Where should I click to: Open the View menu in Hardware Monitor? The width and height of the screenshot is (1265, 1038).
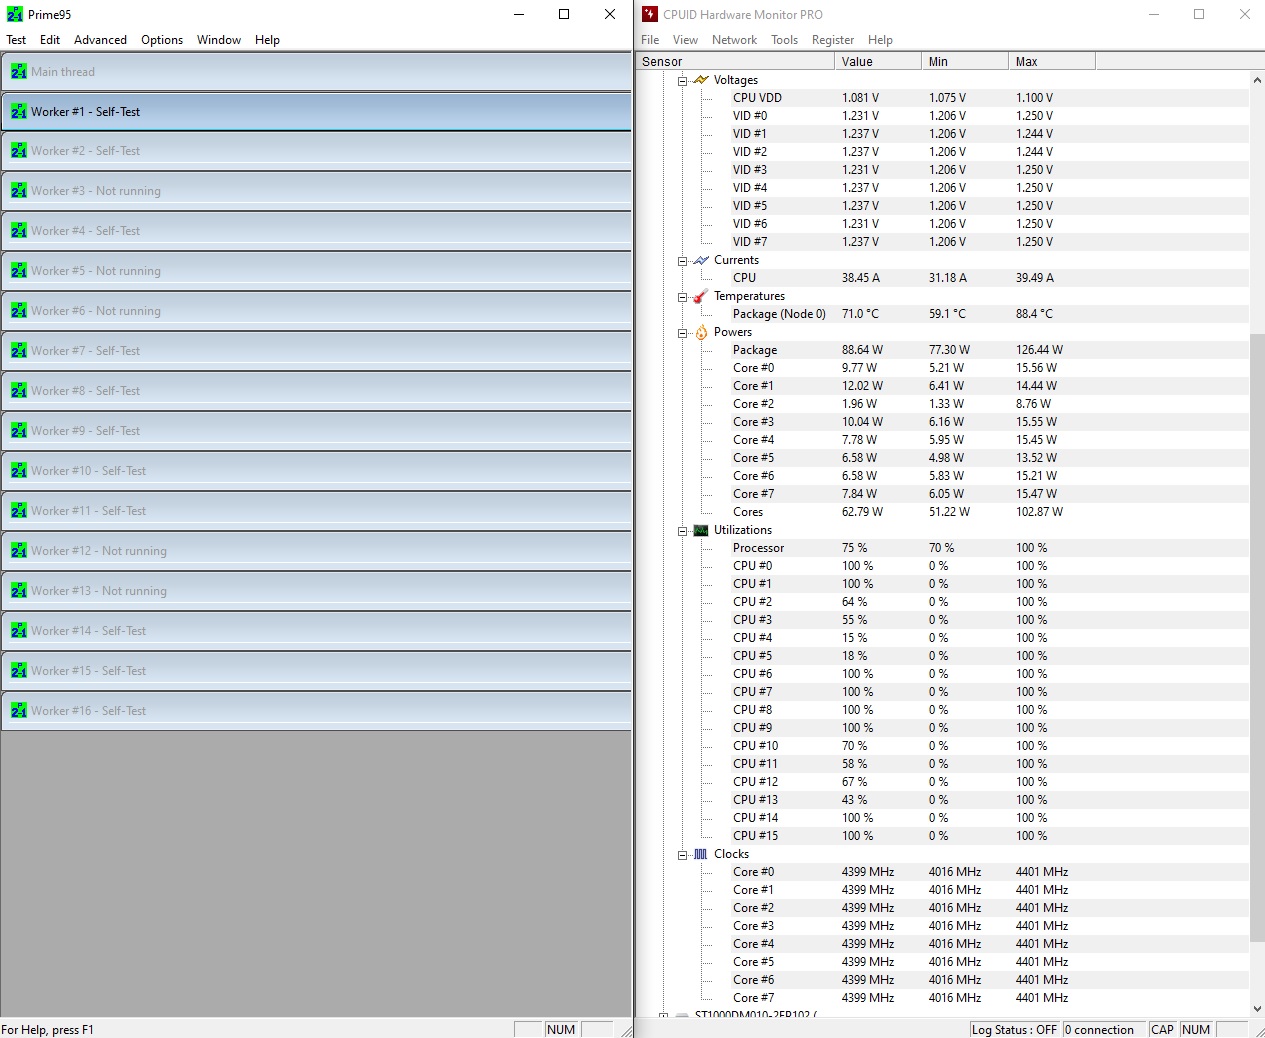[685, 40]
